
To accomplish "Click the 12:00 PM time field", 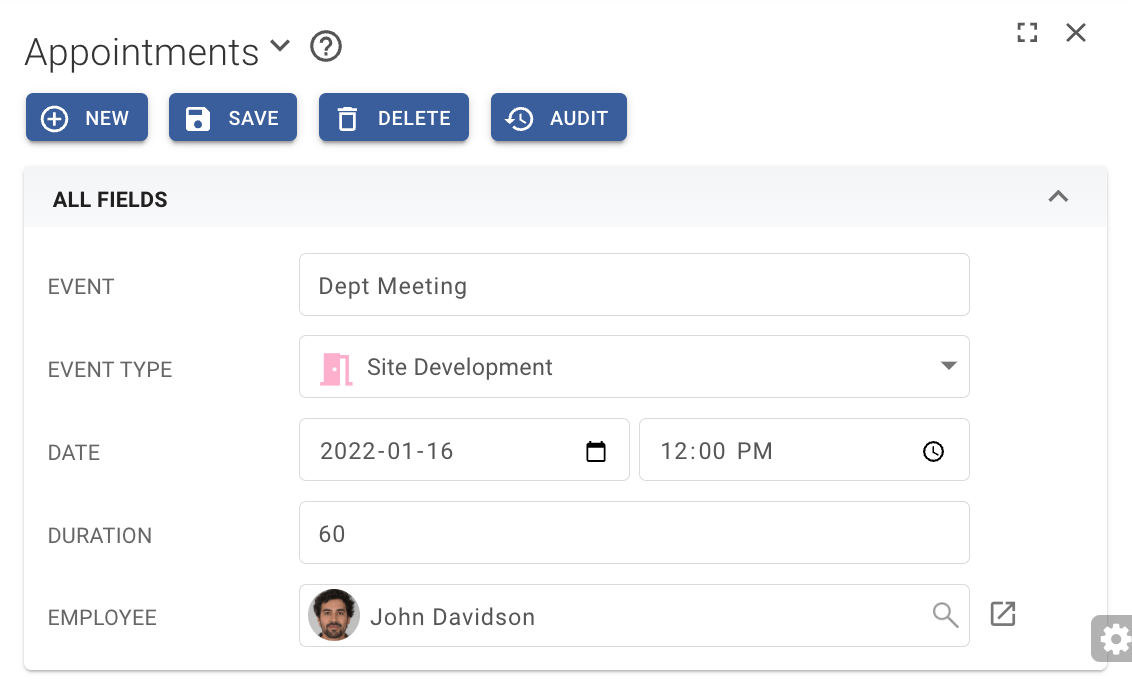I will pos(780,451).
